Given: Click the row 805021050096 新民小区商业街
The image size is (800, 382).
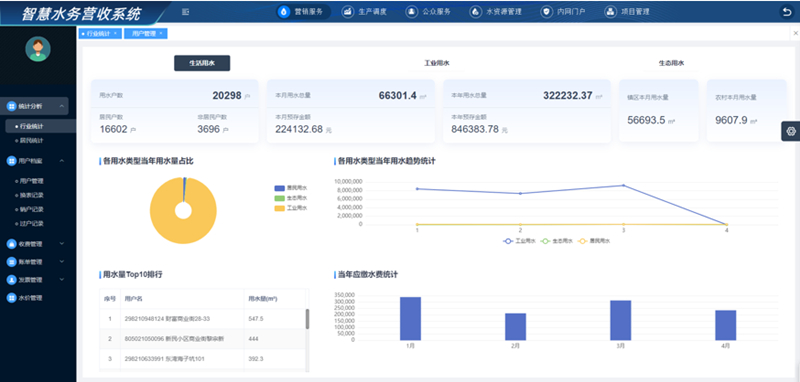Looking at the screenshot, I should pos(203,339).
